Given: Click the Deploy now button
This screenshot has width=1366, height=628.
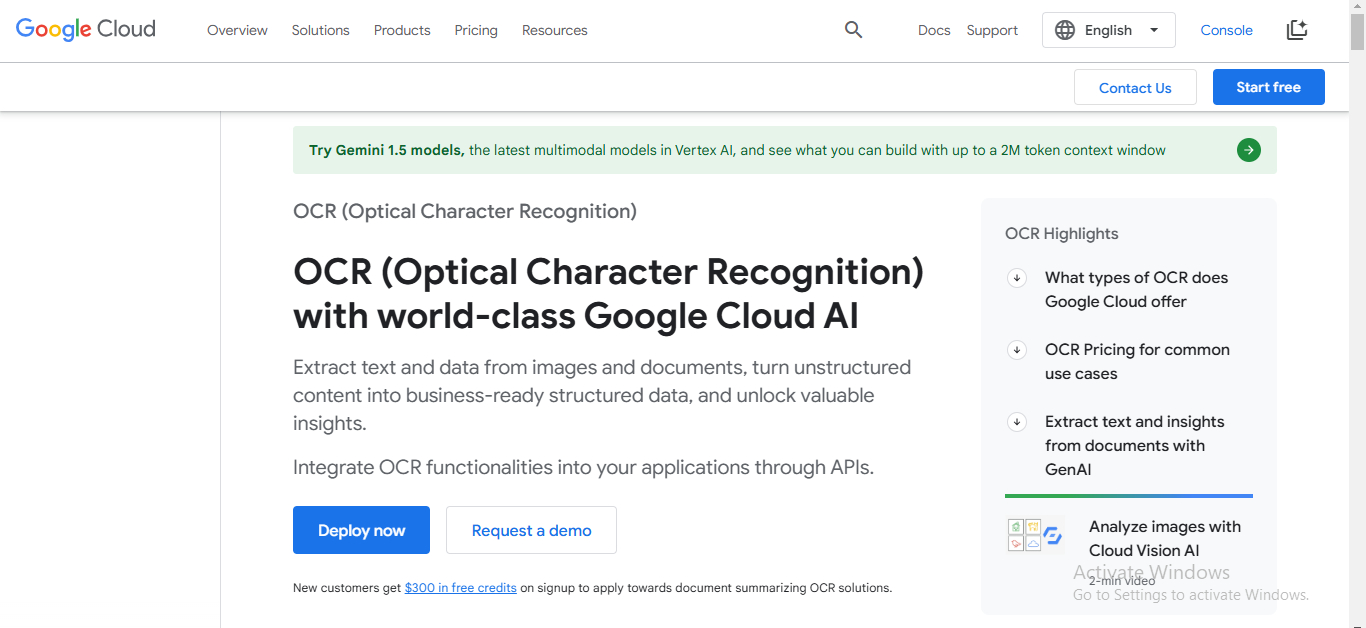Looking at the screenshot, I should pos(361,530).
